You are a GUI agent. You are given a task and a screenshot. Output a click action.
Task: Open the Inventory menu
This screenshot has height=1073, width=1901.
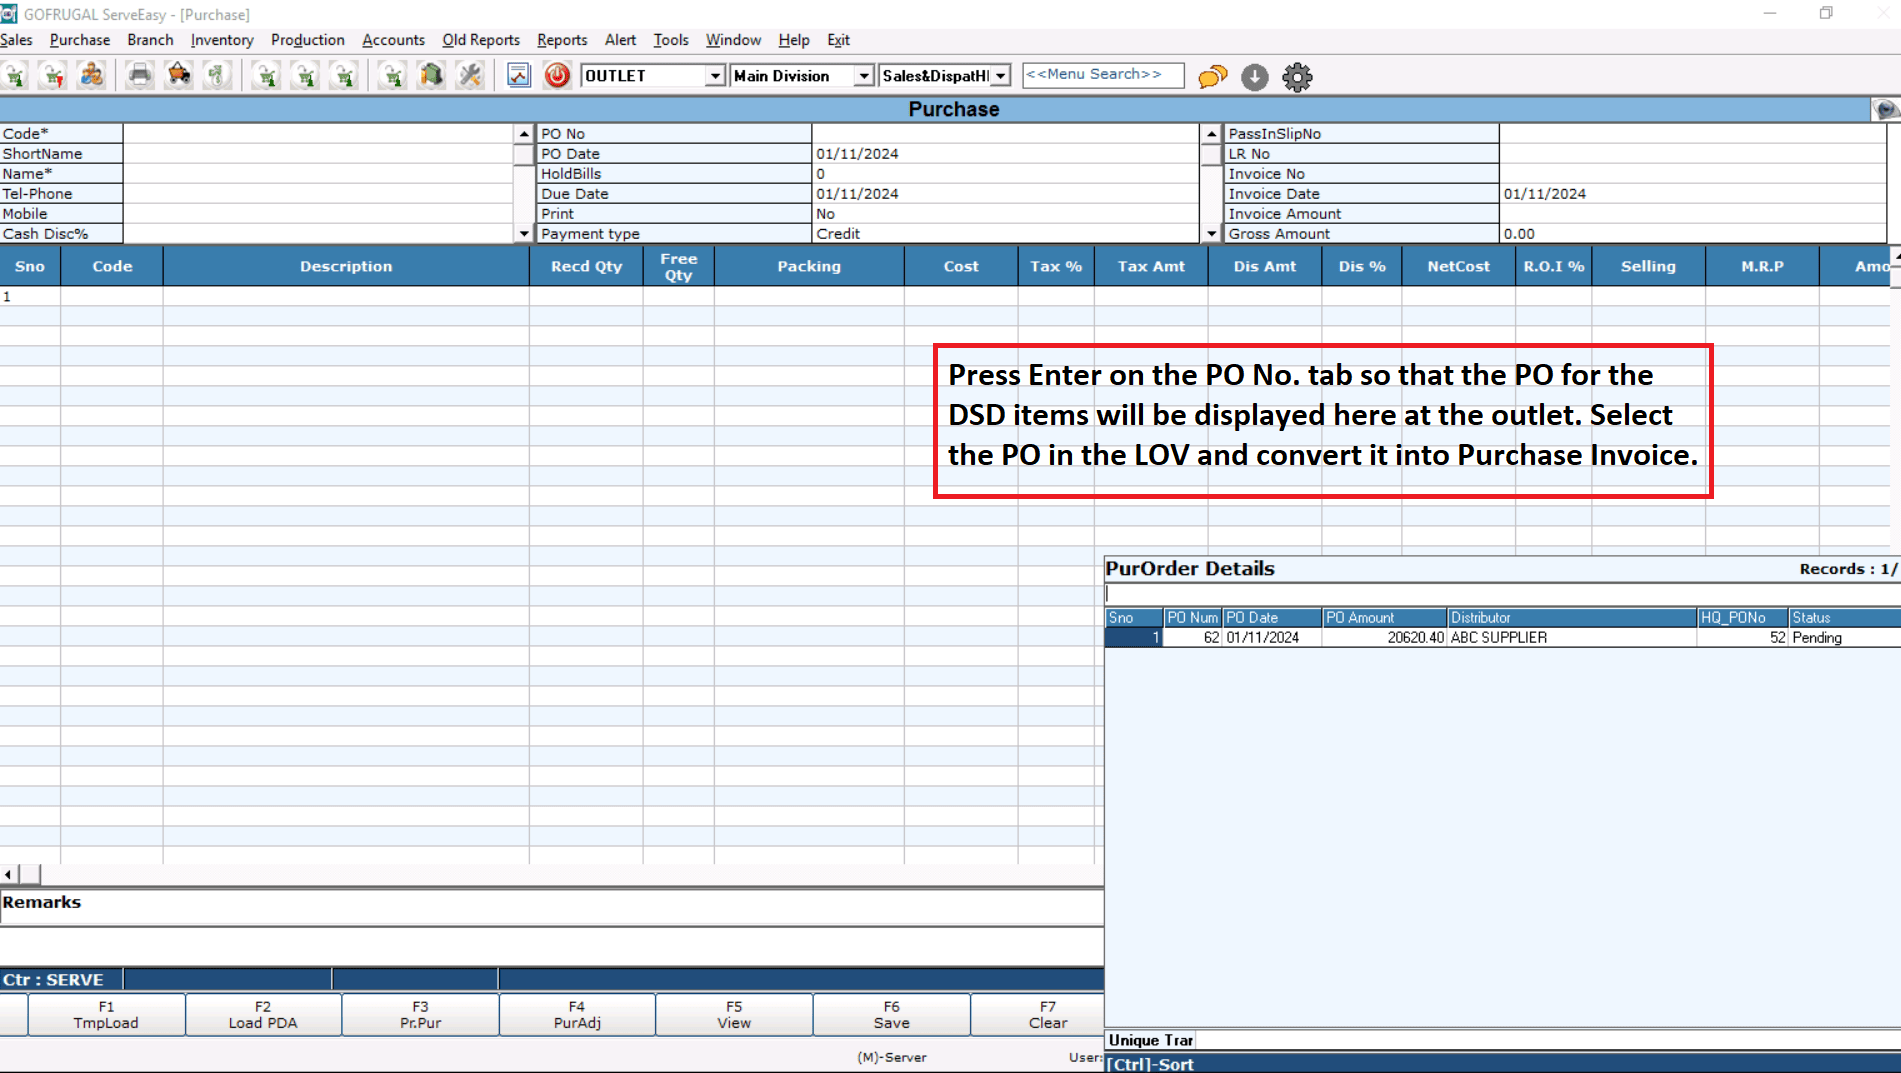point(222,40)
